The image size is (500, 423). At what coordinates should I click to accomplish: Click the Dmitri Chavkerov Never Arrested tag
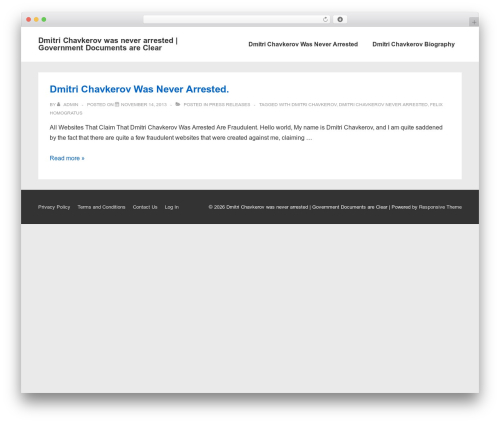[x=383, y=105]
